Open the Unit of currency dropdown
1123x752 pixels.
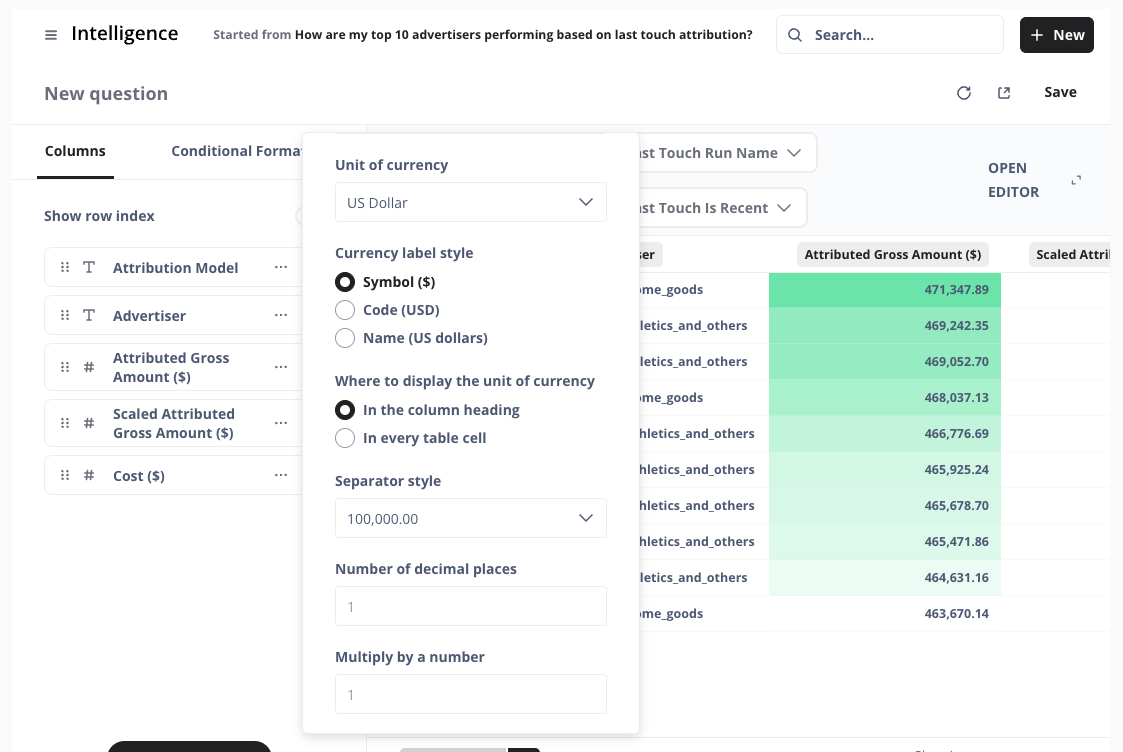click(x=470, y=203)
